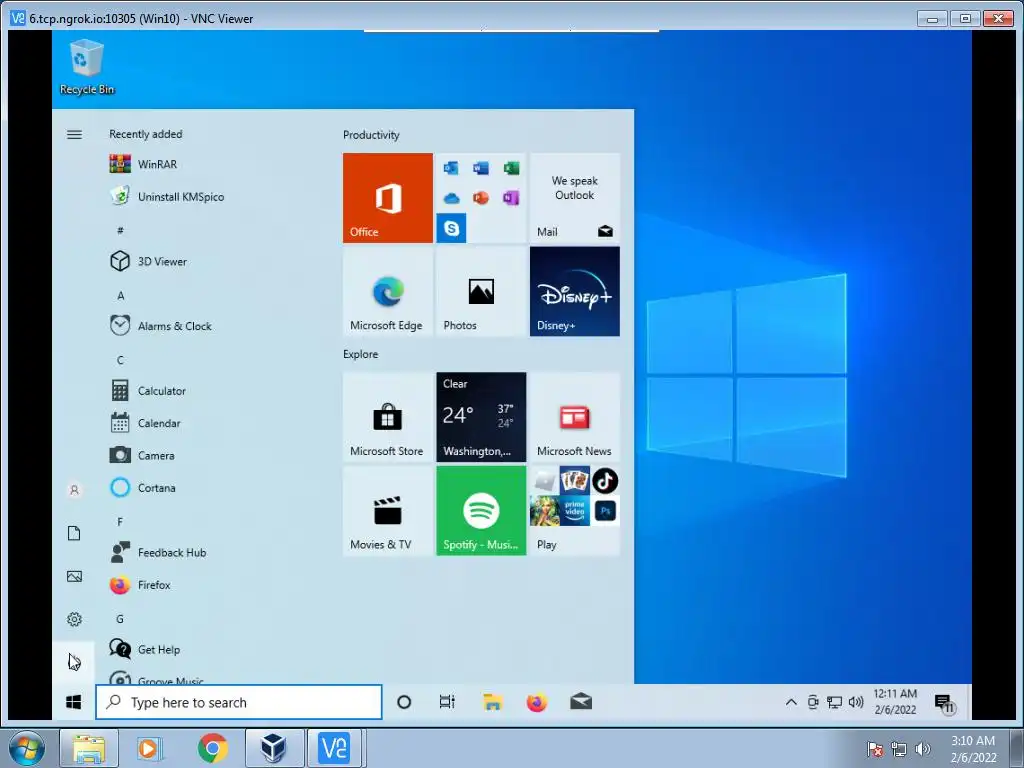
Task: Expand the Start menu hamburger
Action: tap(74, 135)
